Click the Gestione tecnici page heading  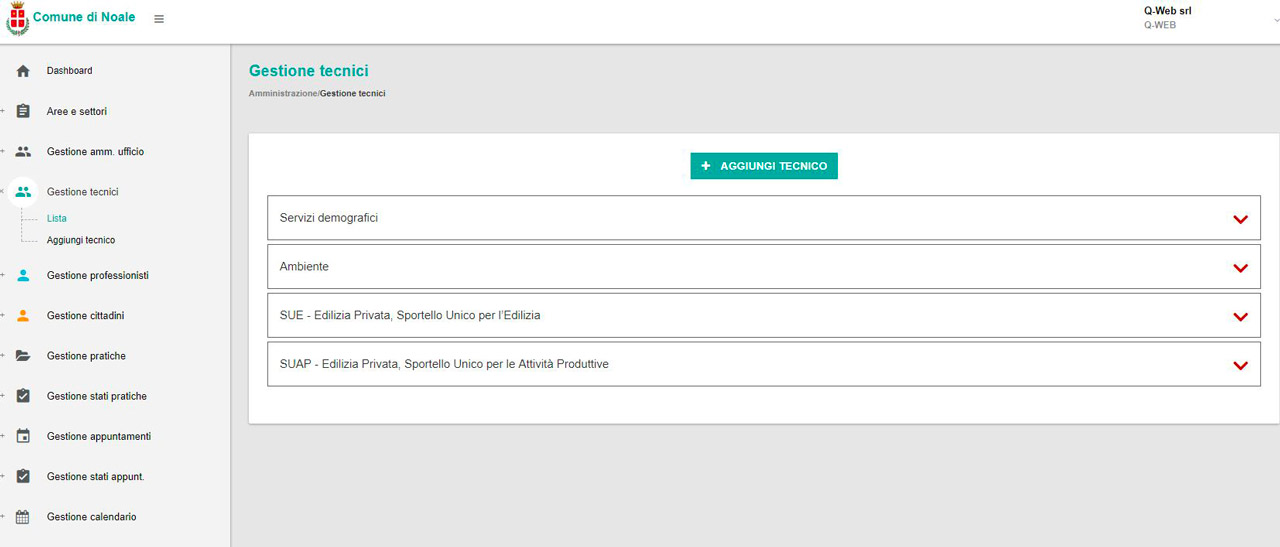pos(309,71)
